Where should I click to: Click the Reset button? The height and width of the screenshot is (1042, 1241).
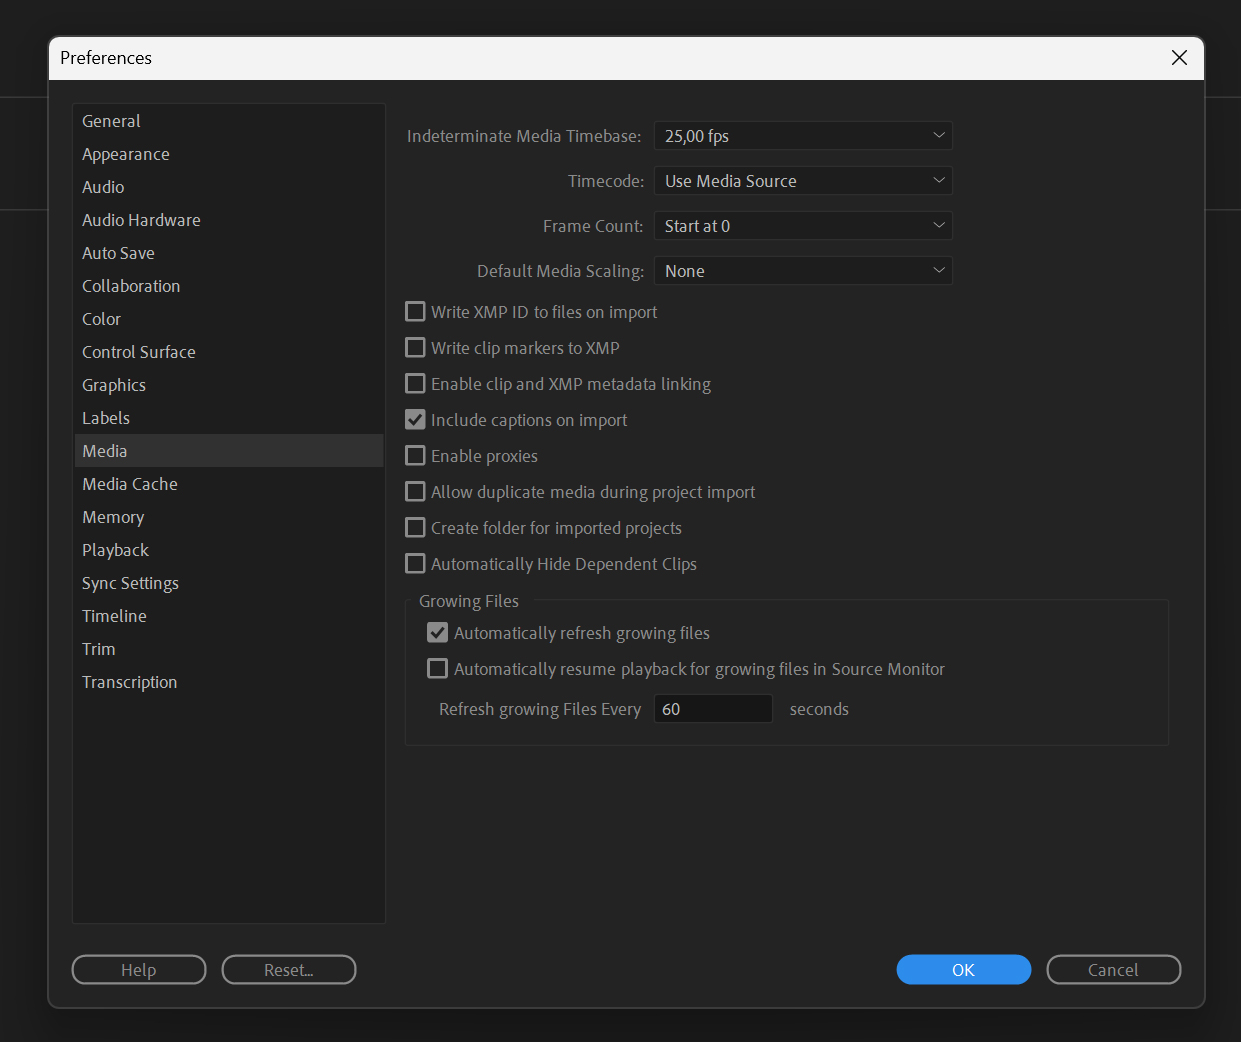(x=288, y=969)
